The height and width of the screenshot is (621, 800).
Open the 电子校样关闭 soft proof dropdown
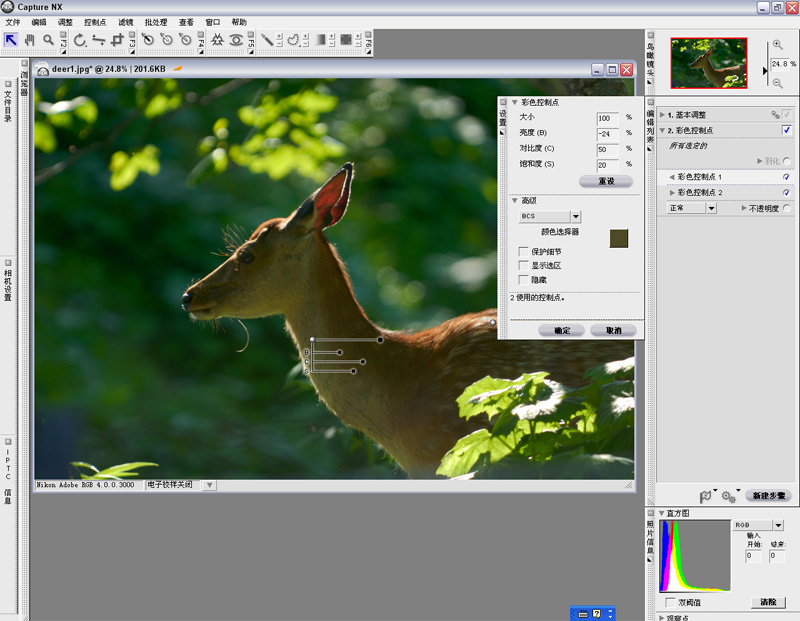click(210, 485)
